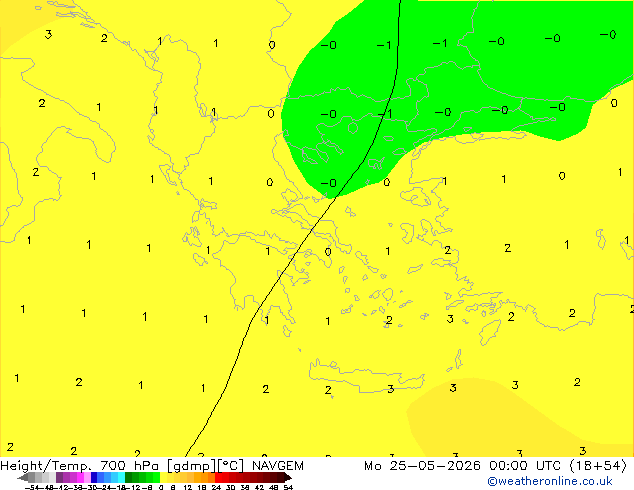Click the dark green swatch in the legend

(x=128, y=478)
